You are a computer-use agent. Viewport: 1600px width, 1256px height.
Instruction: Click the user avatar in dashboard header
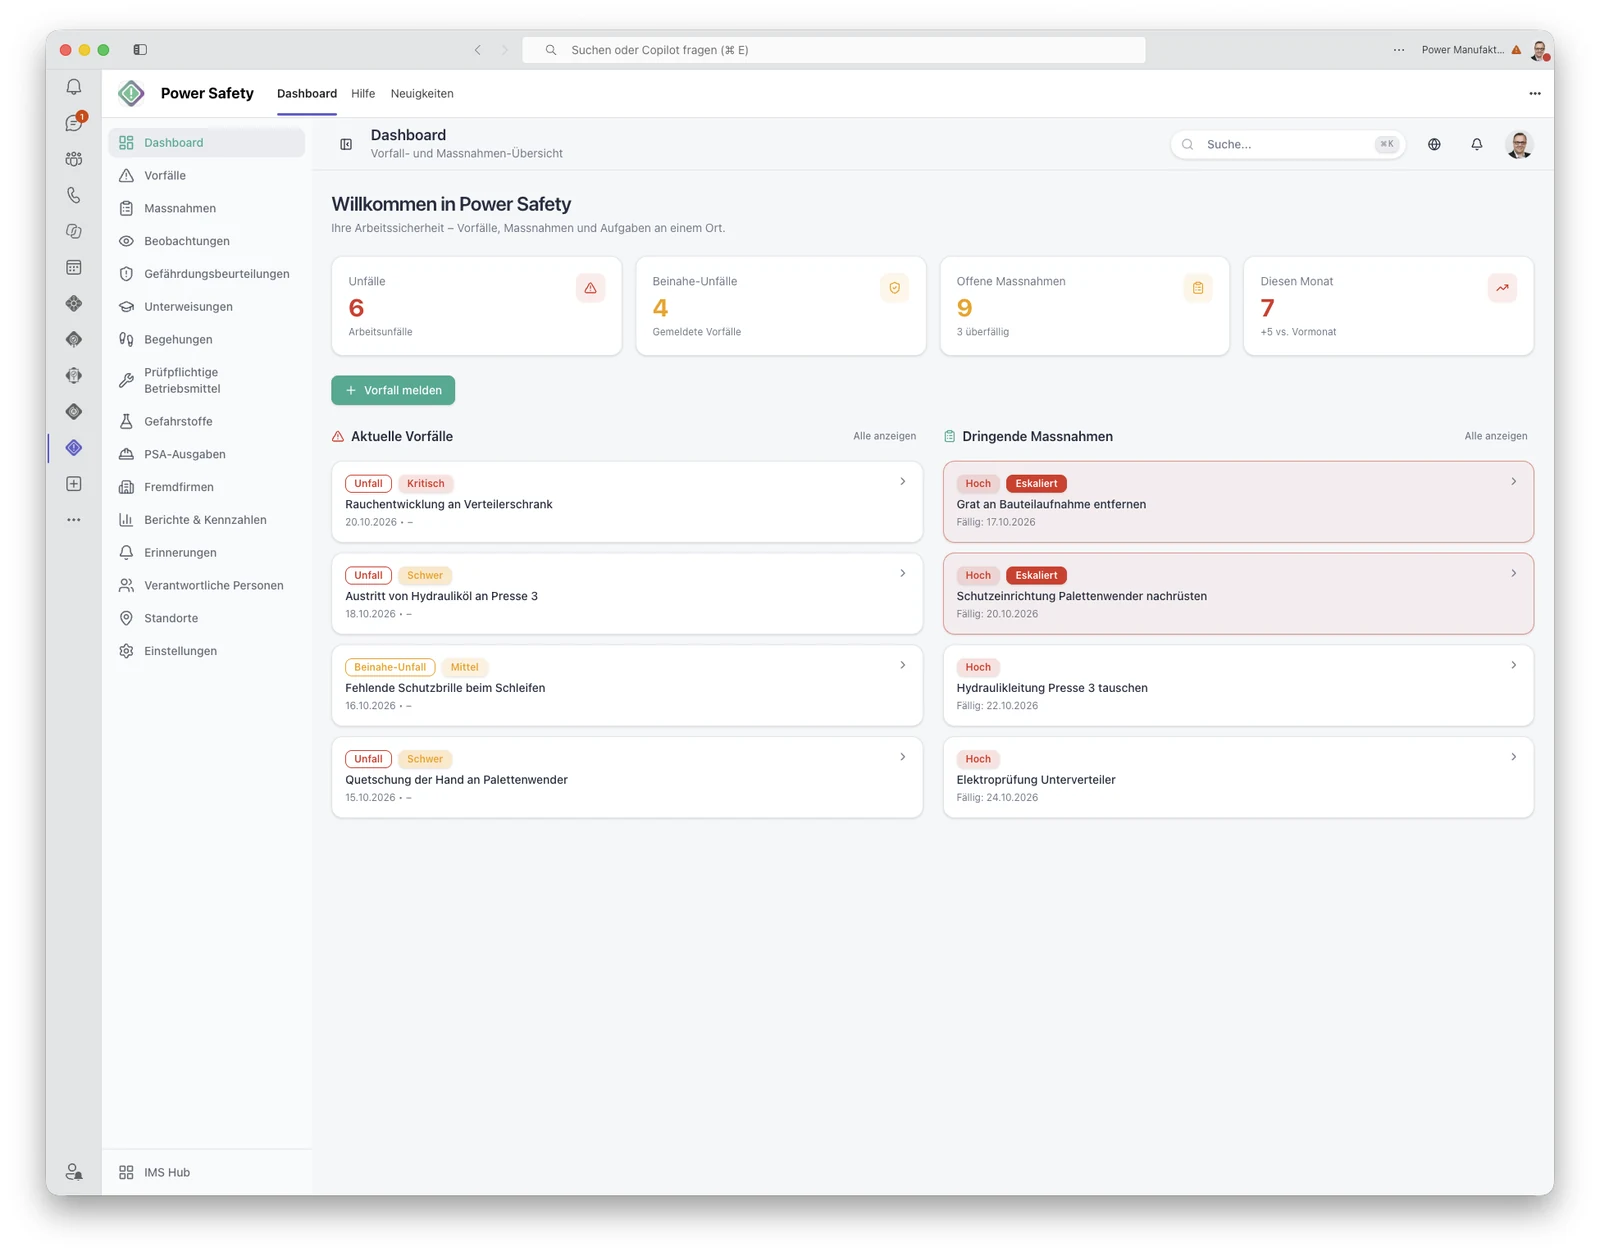click(1519, 144)
